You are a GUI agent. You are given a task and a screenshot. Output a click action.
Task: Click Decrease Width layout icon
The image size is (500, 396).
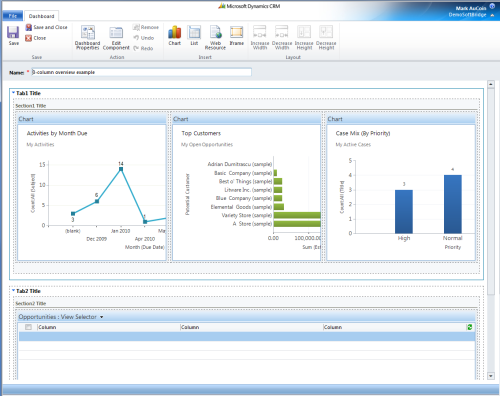point(282,38)
